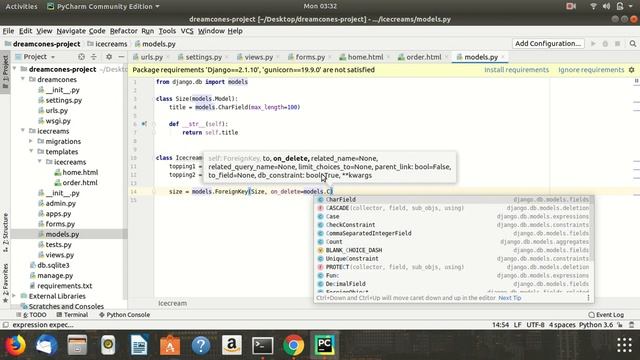Click Next Tip link in completion popup

(509, 298)
